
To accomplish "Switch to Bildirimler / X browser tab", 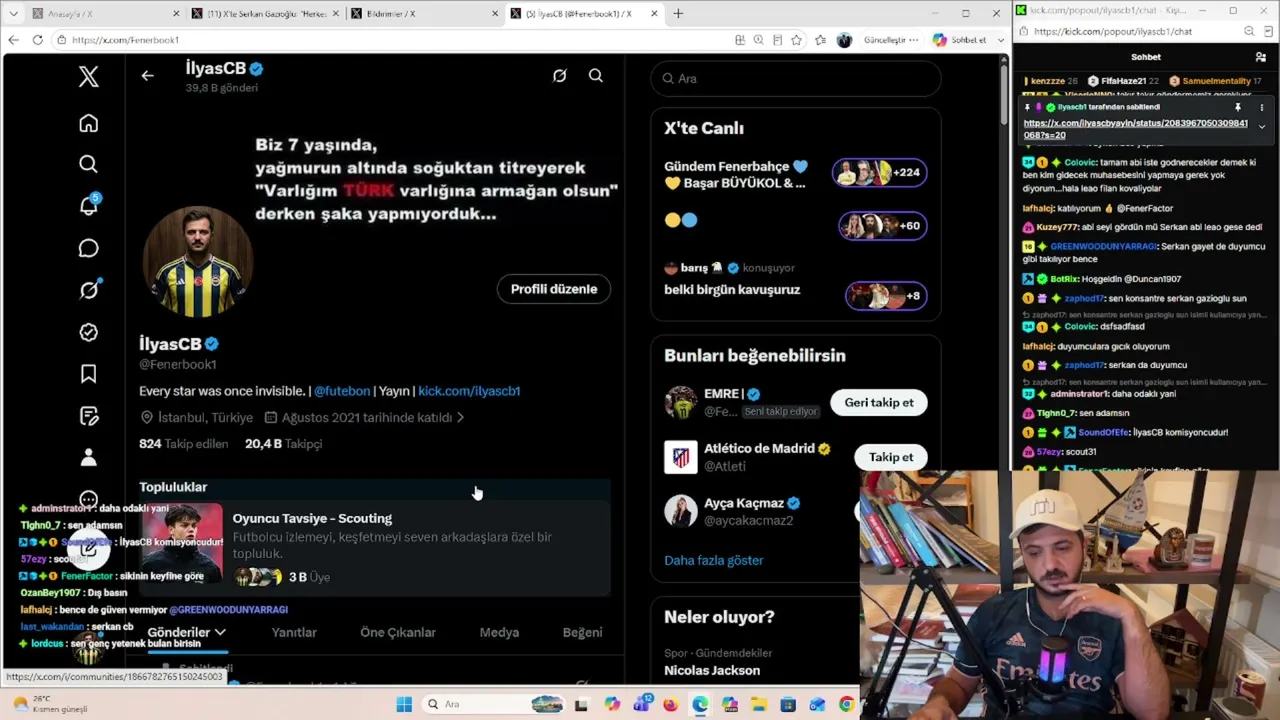I will [x=424, y=13].
